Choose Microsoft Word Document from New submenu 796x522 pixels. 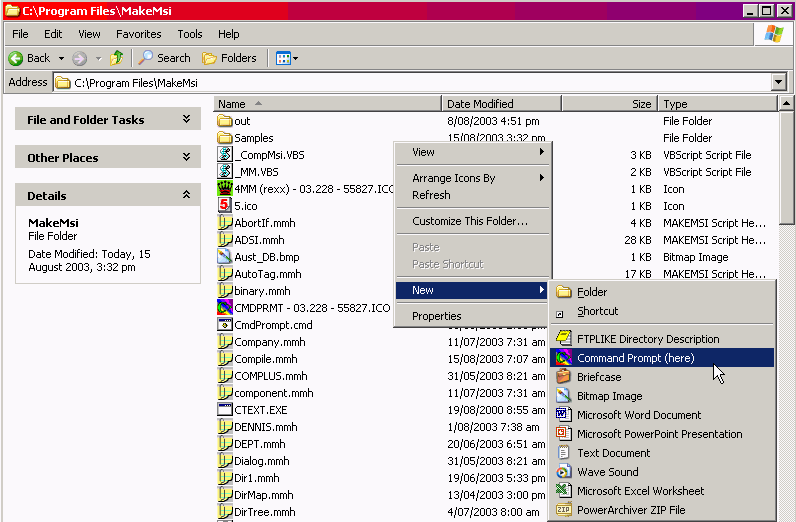(x=638, y=415)
